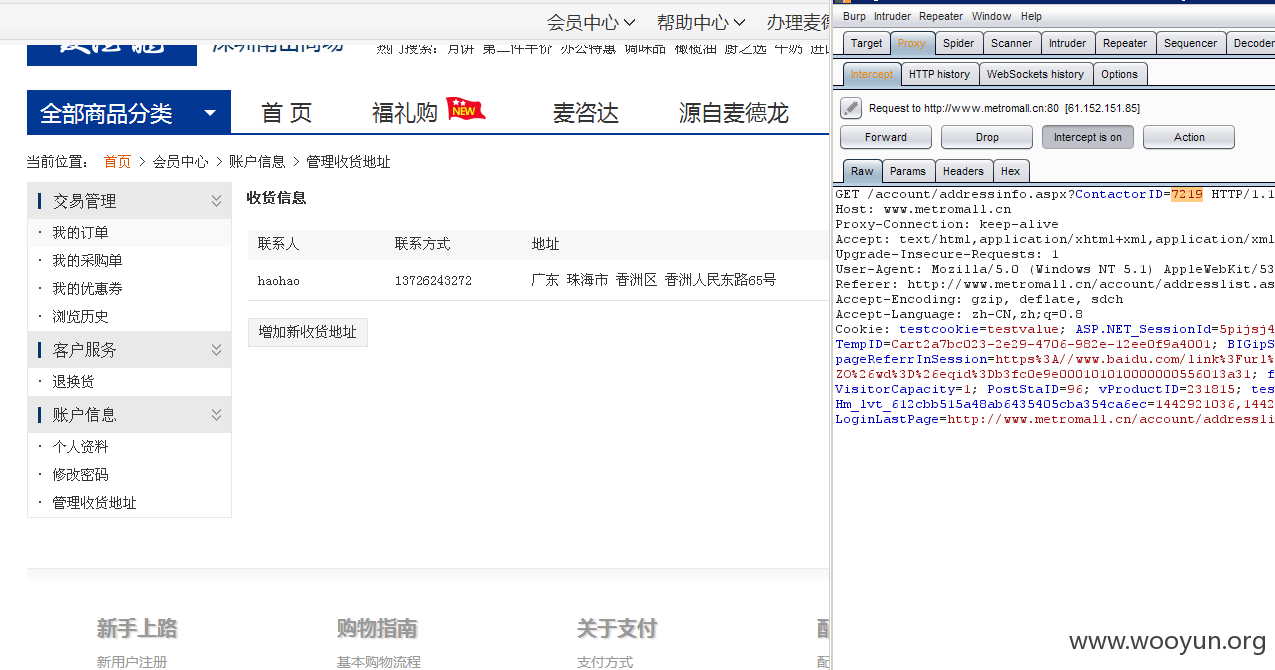Image resolution: width=1275 pixels, height=670 pixels.
Task: Click the Forward button
Action: (886, 137)
